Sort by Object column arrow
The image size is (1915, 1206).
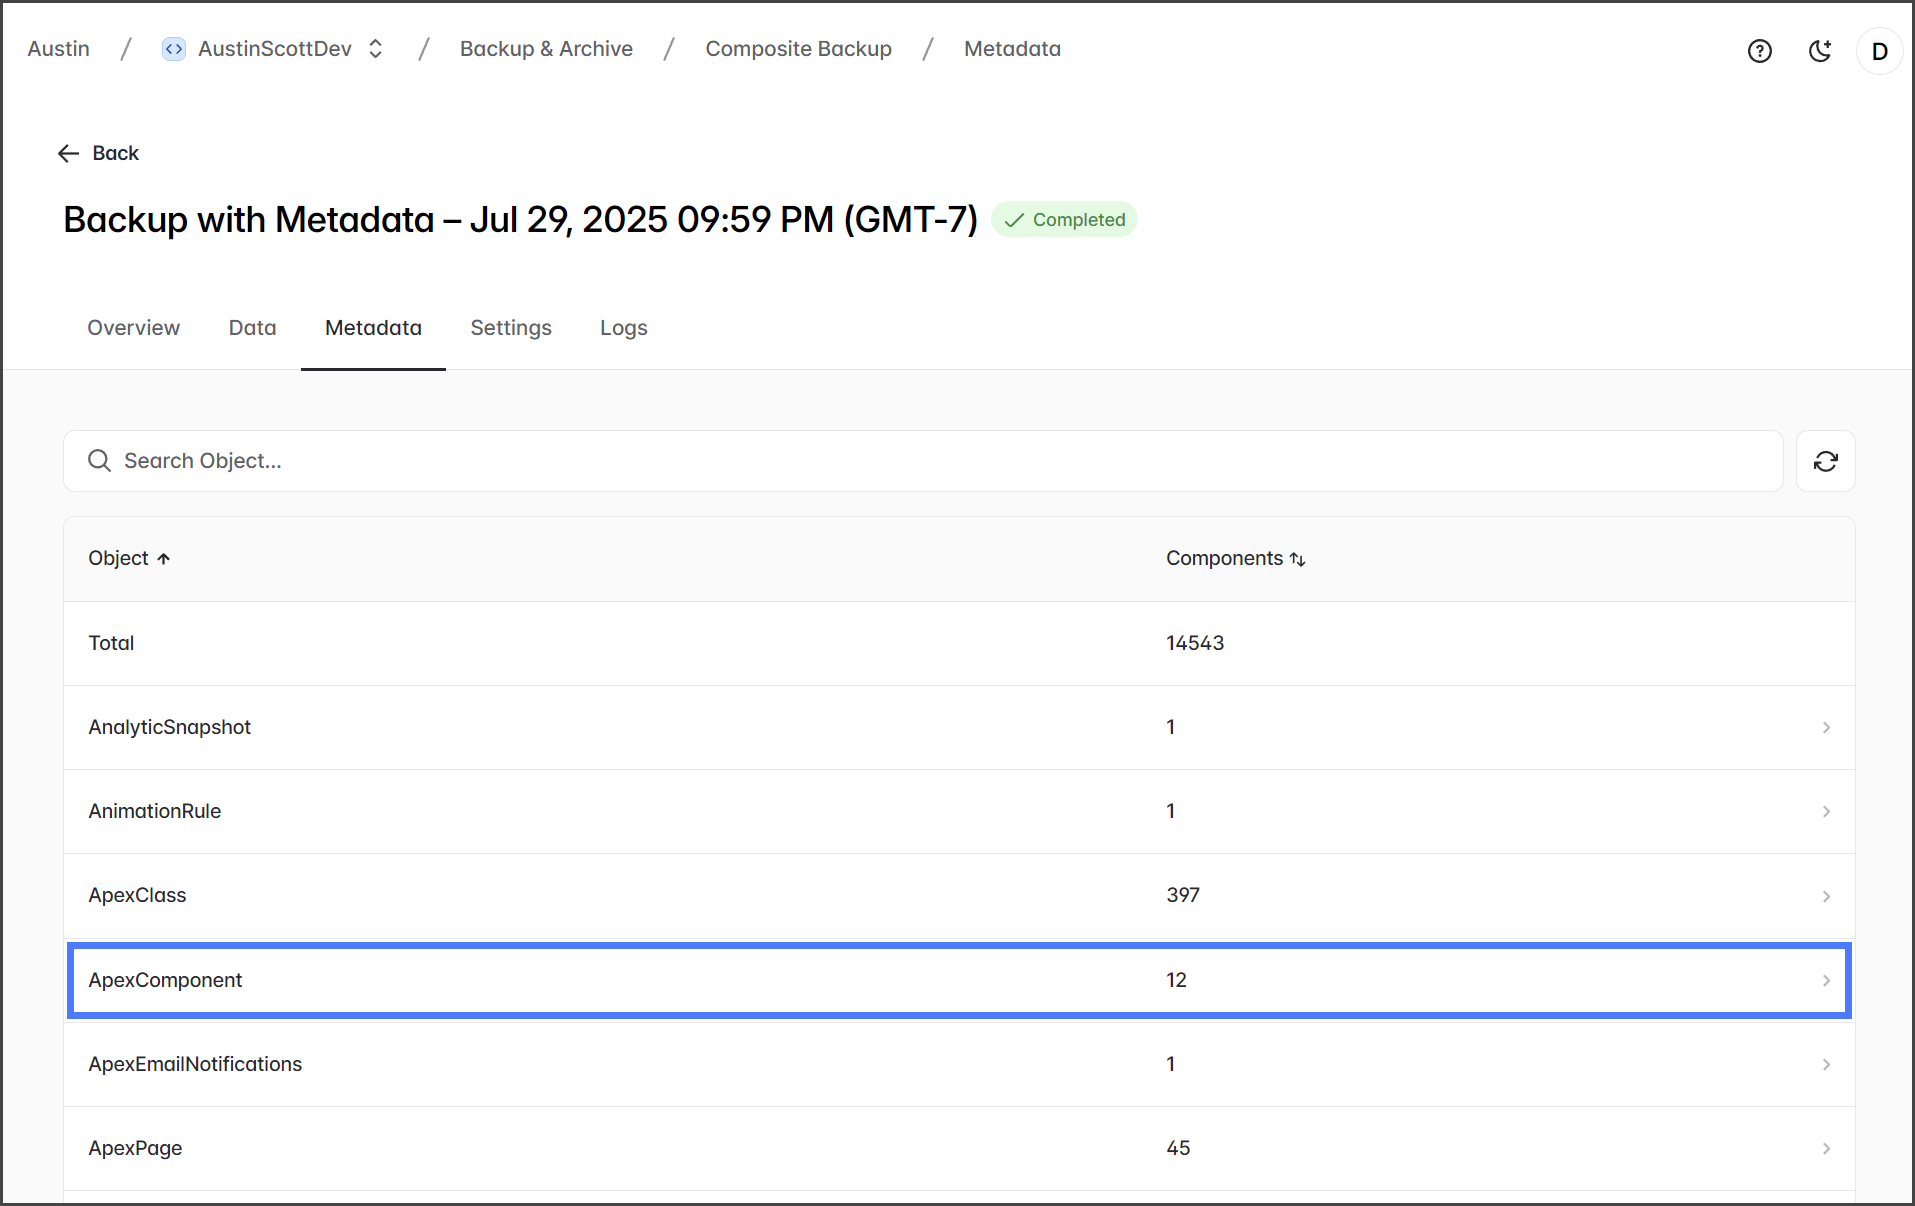(x=164, y=559)
